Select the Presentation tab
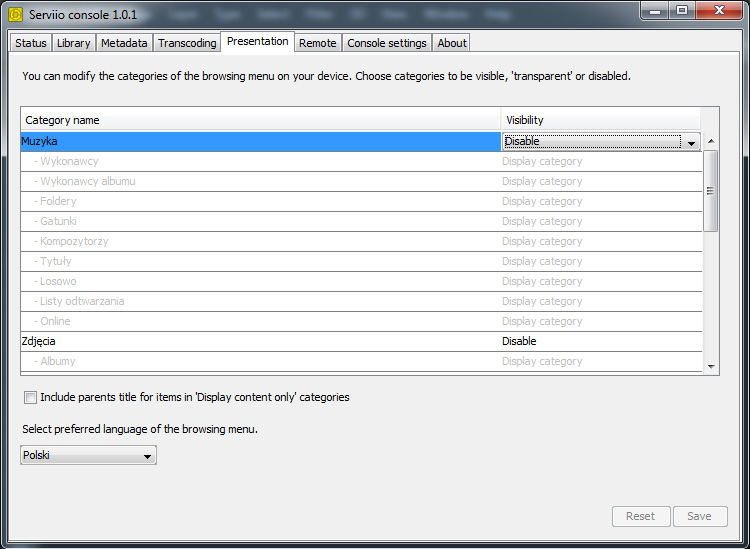 [257, 42]
